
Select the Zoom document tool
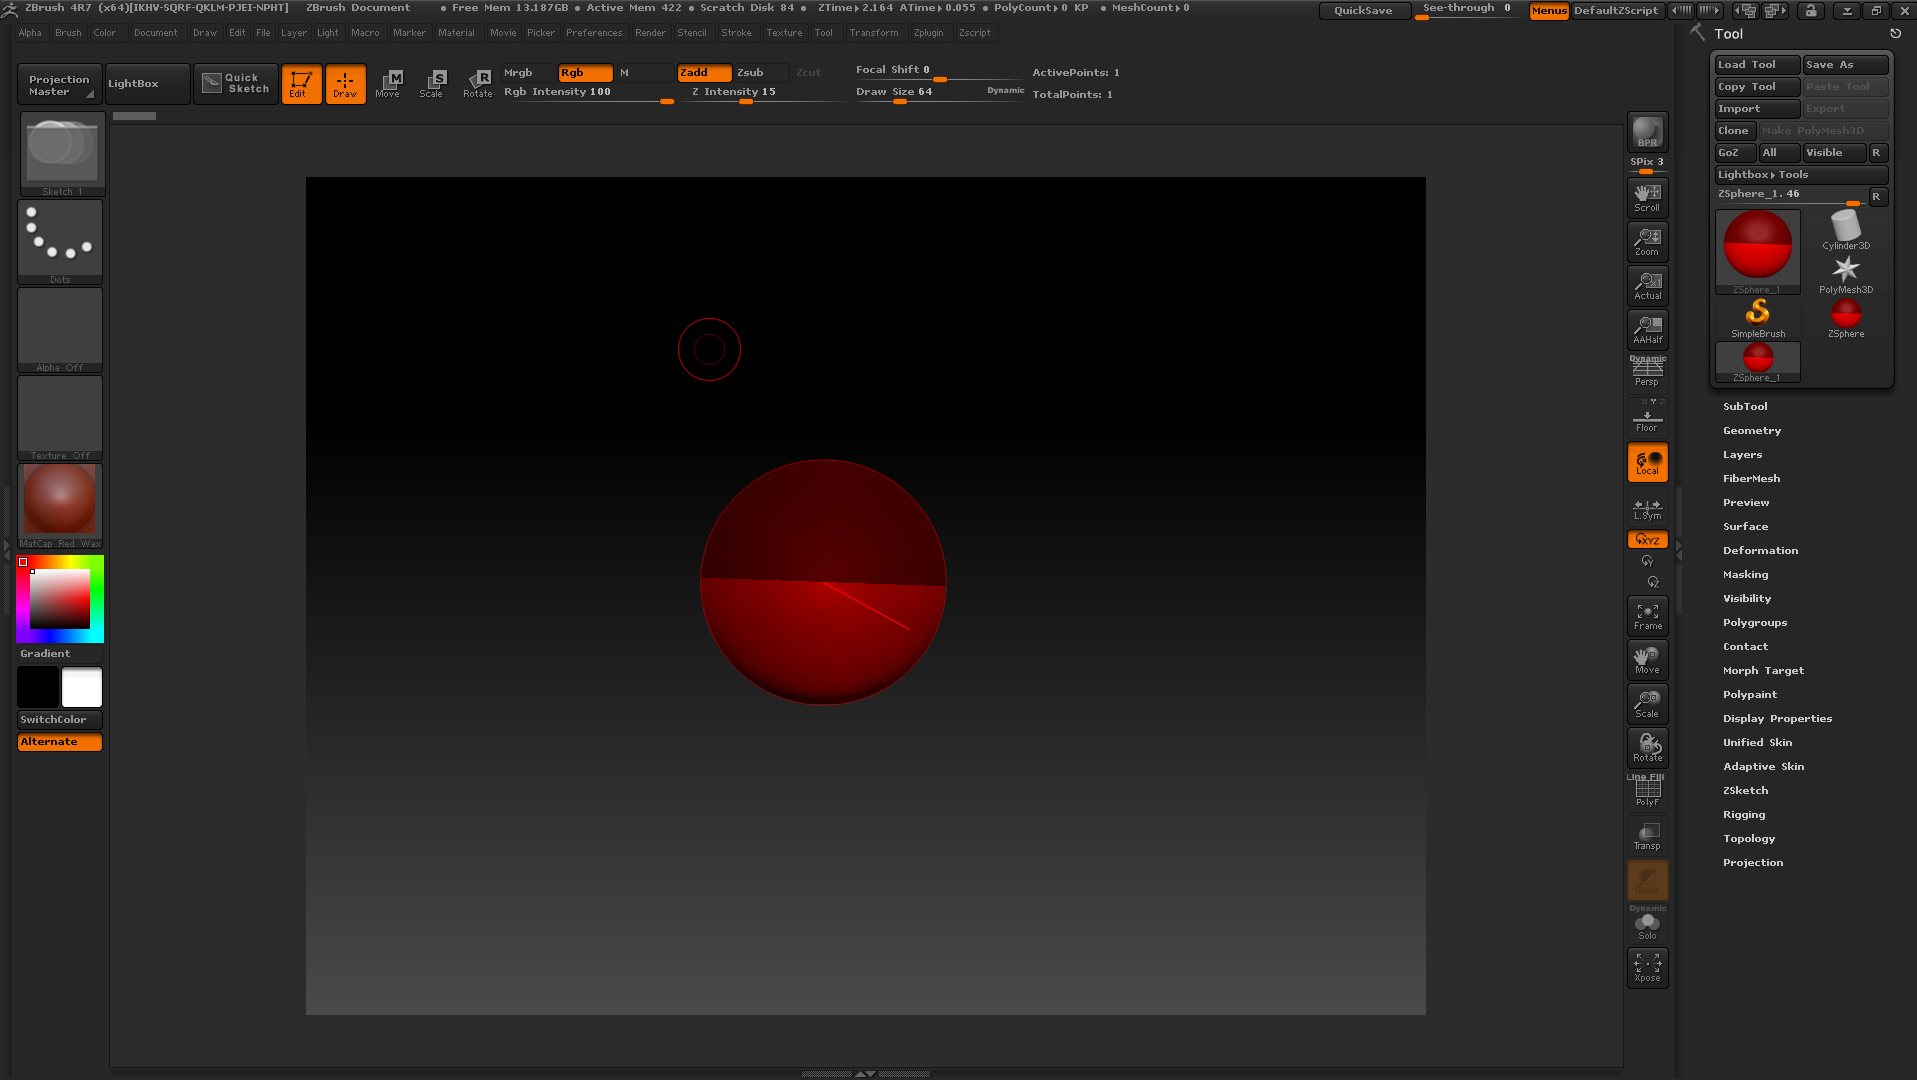(1647, 242)
